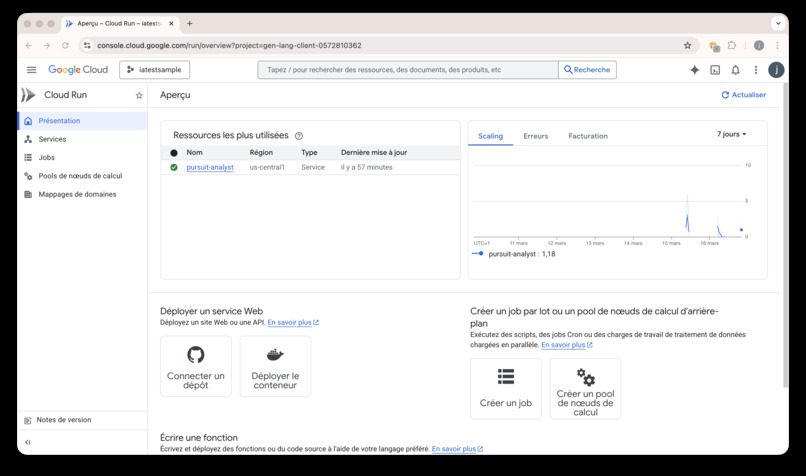Image resolution: width=806 pixels, height=476 pixels.
Task: Expand the browser tab search chevron
Action: click(778, 24)
